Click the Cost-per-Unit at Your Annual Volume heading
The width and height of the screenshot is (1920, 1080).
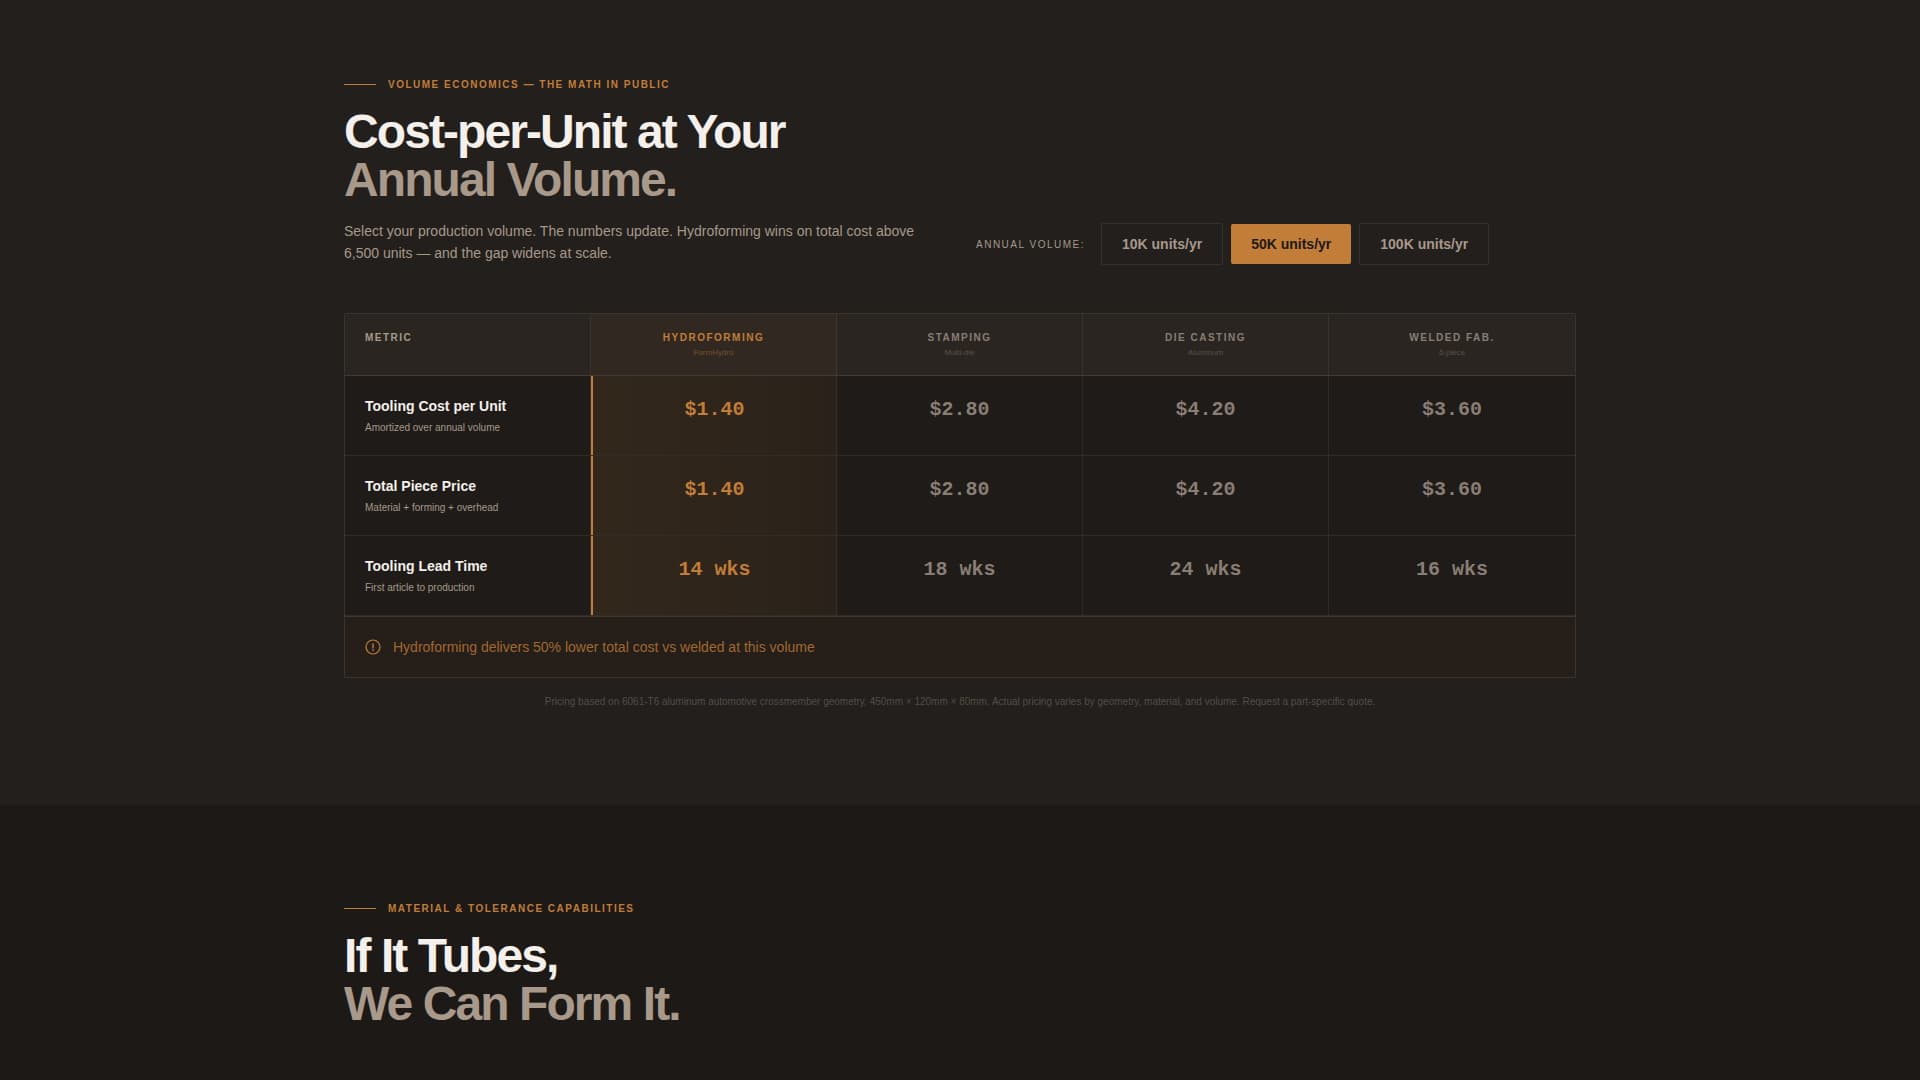(565, 155)
